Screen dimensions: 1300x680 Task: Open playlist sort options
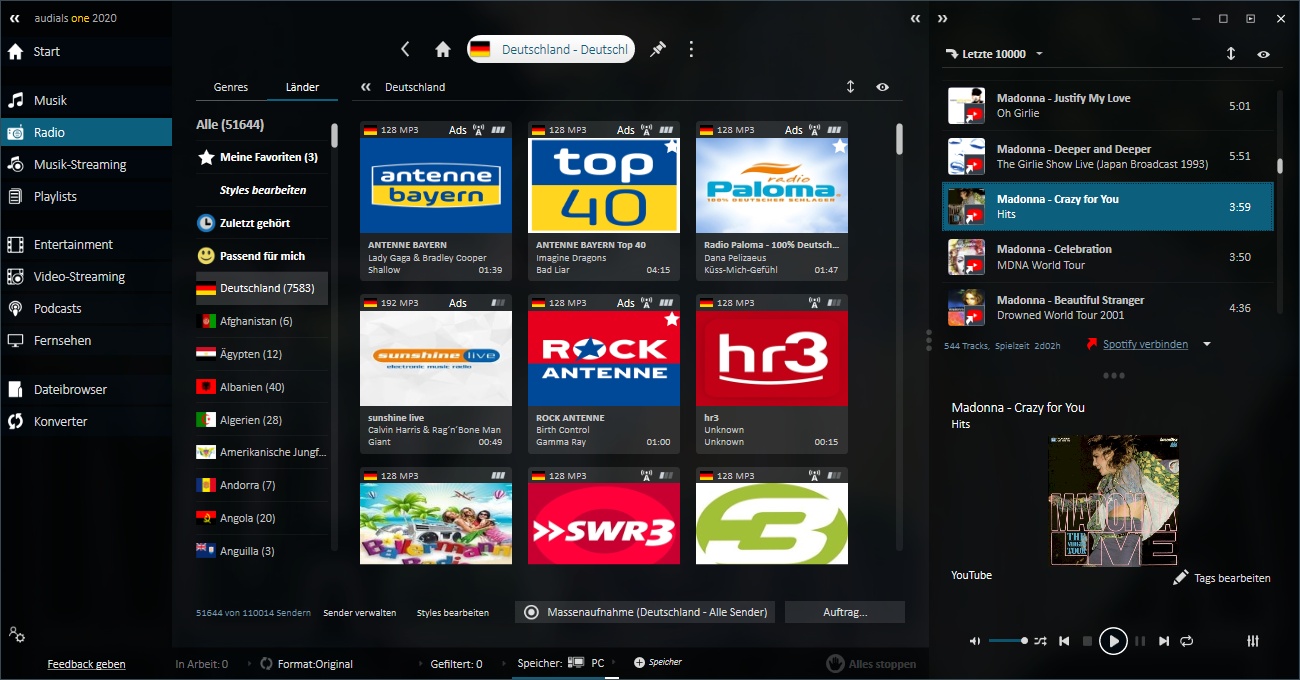(x=1231, y=54)
